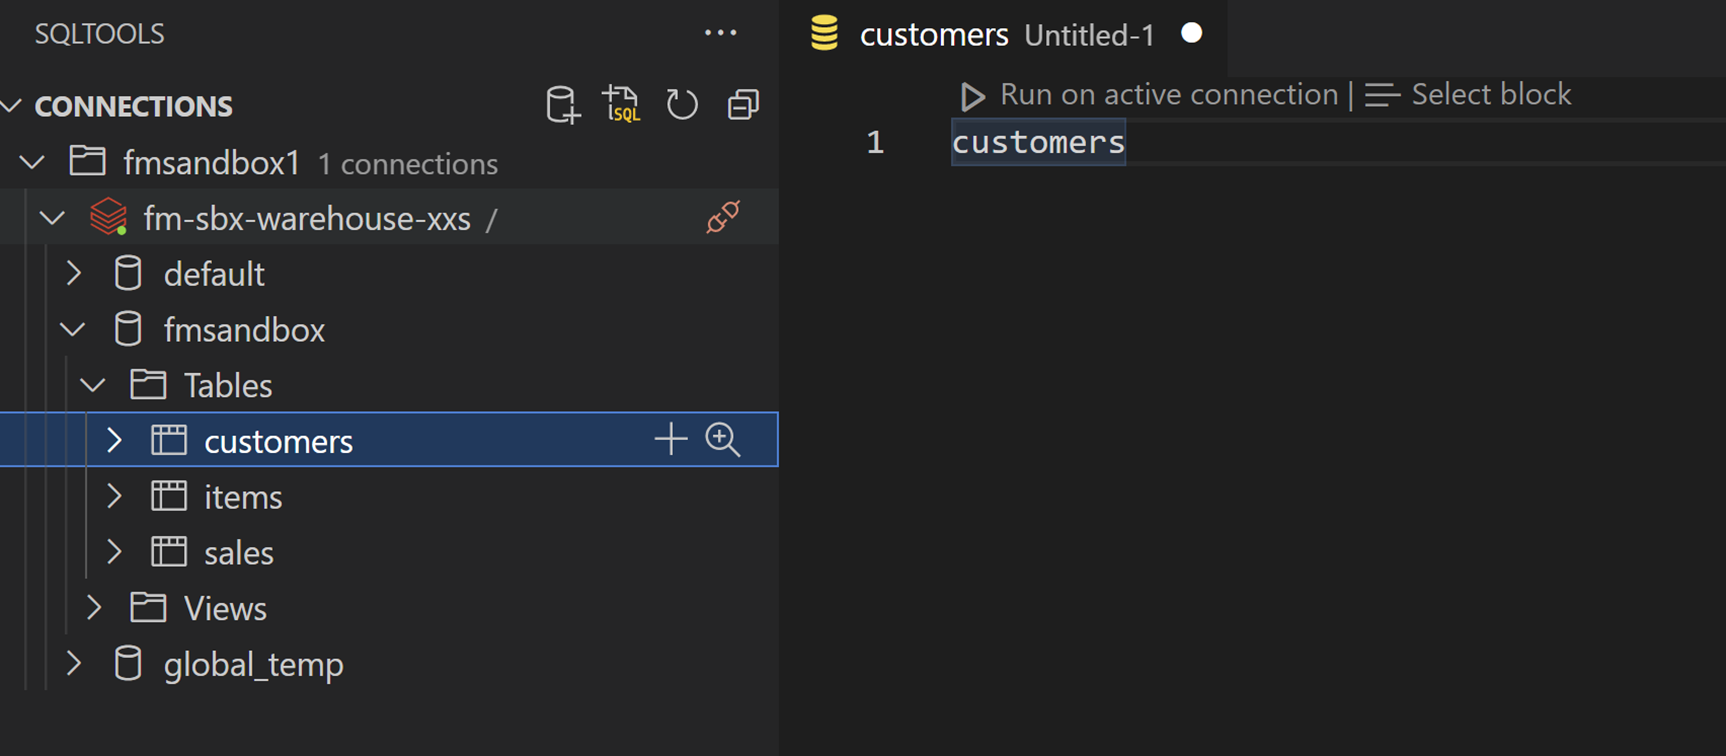Expand the items table
The image size is (1726, 756).
pos(115,496)
